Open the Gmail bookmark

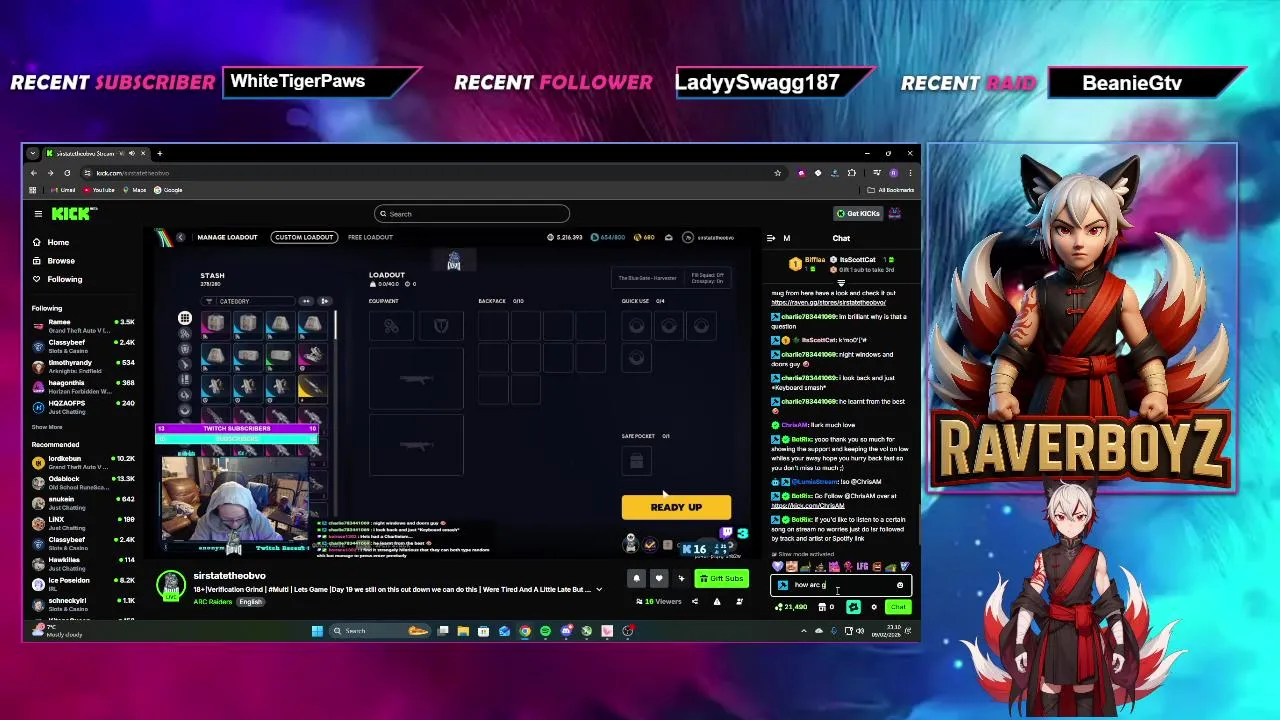tap(63, 190)
